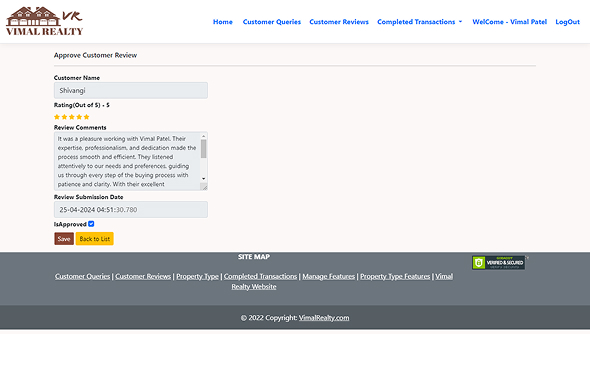
Task: Click the Verified & Secured seal badge
Action: (498, 262)
